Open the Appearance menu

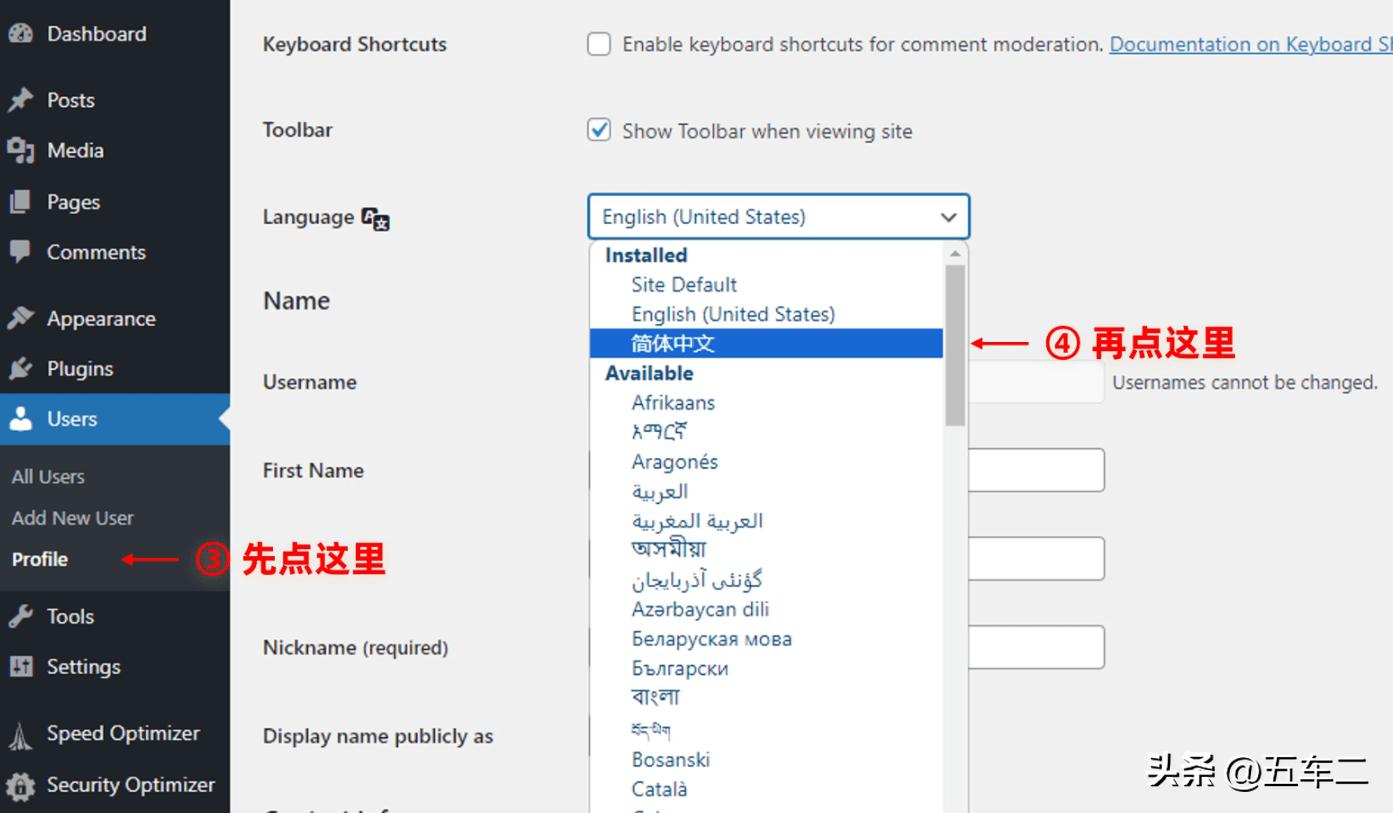[x=115, y=319]
